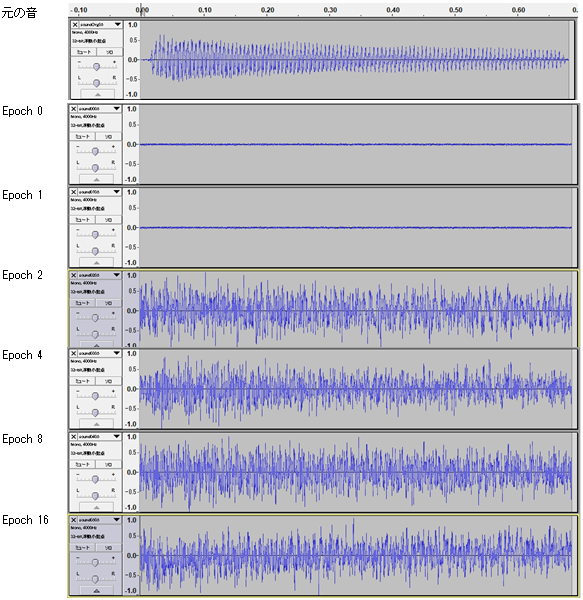
Task: Collapse the 元の音 original sound track
Action: pos(98,94)
